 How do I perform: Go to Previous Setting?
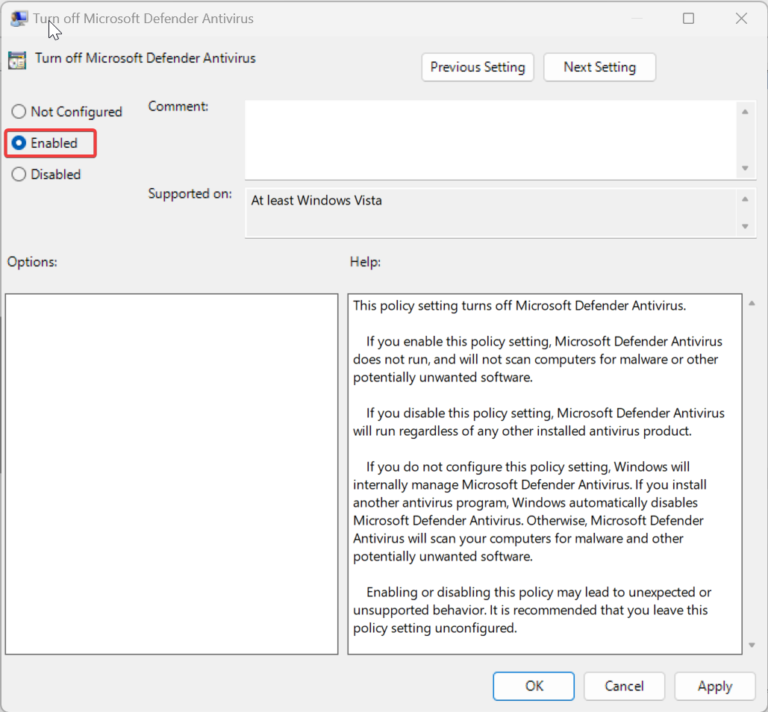478,67
